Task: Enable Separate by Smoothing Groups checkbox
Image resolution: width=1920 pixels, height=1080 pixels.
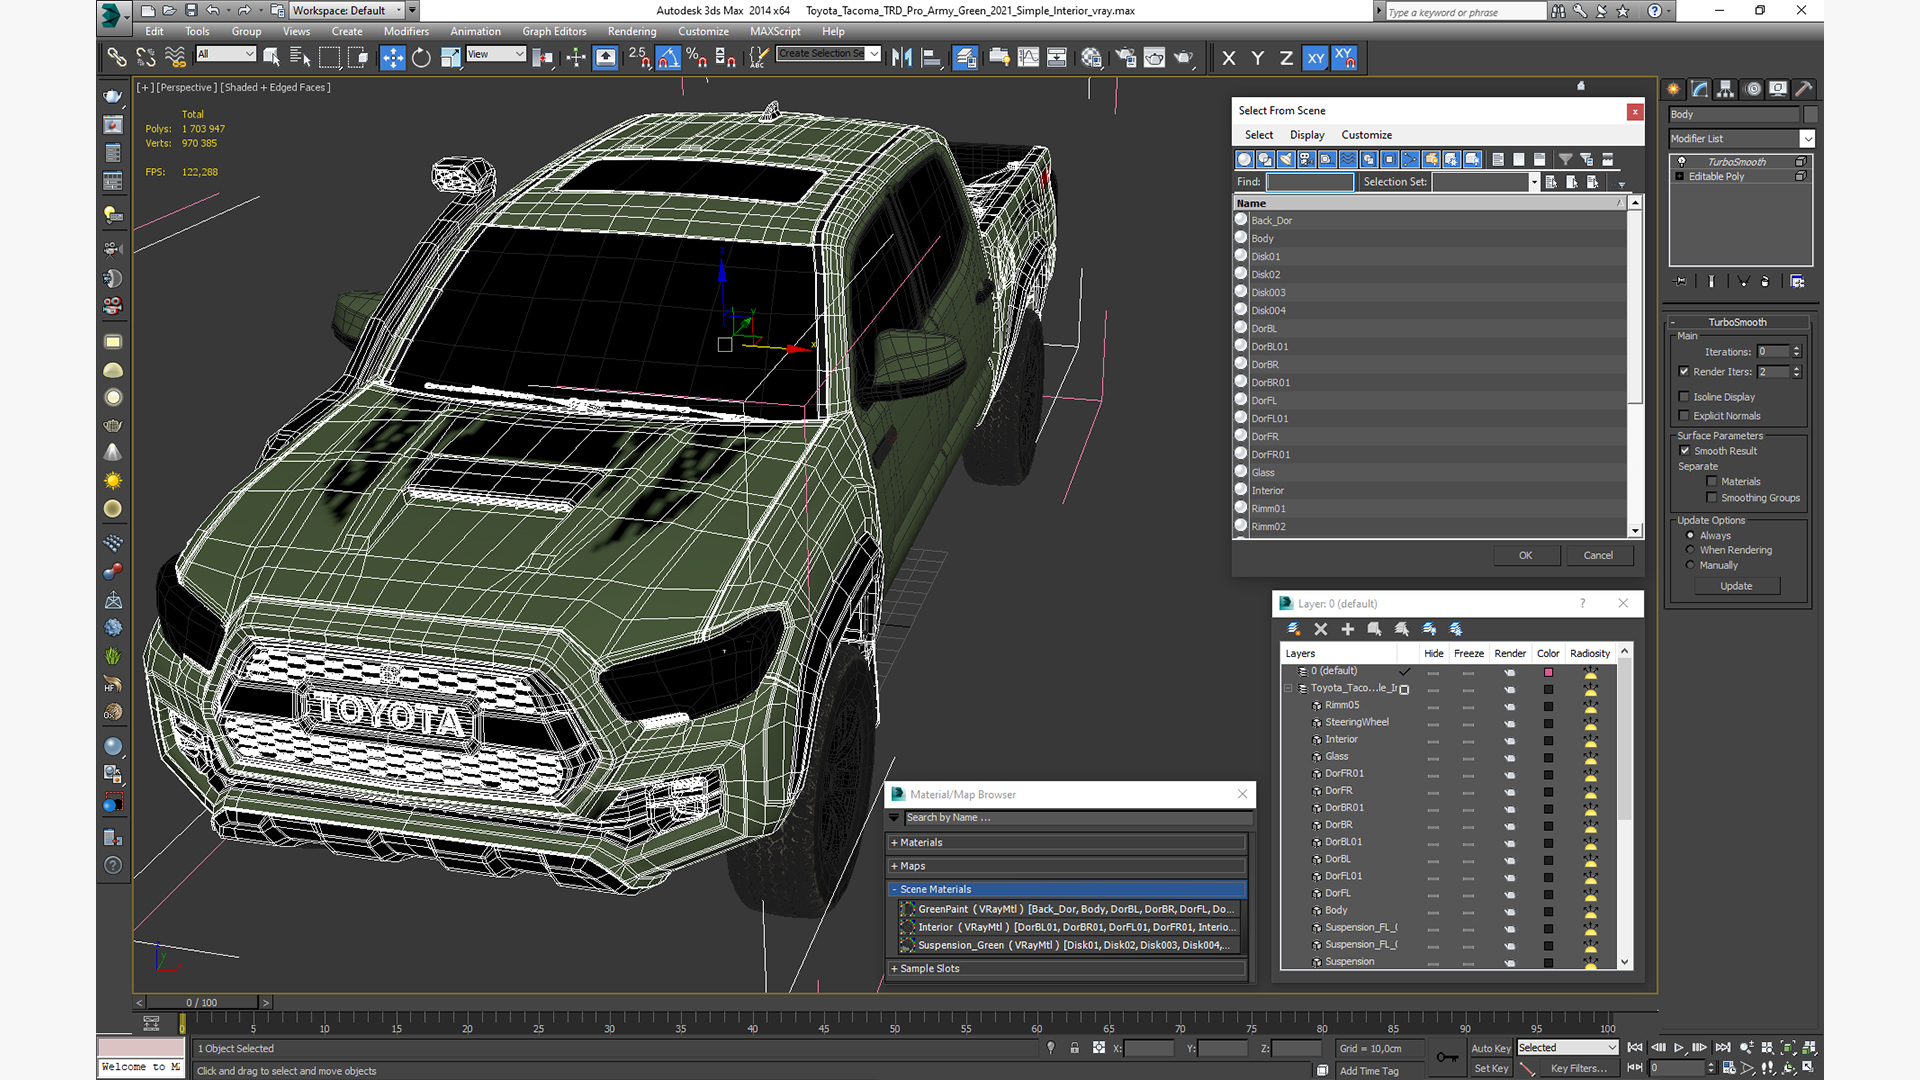Action: tap(1712, 498)
